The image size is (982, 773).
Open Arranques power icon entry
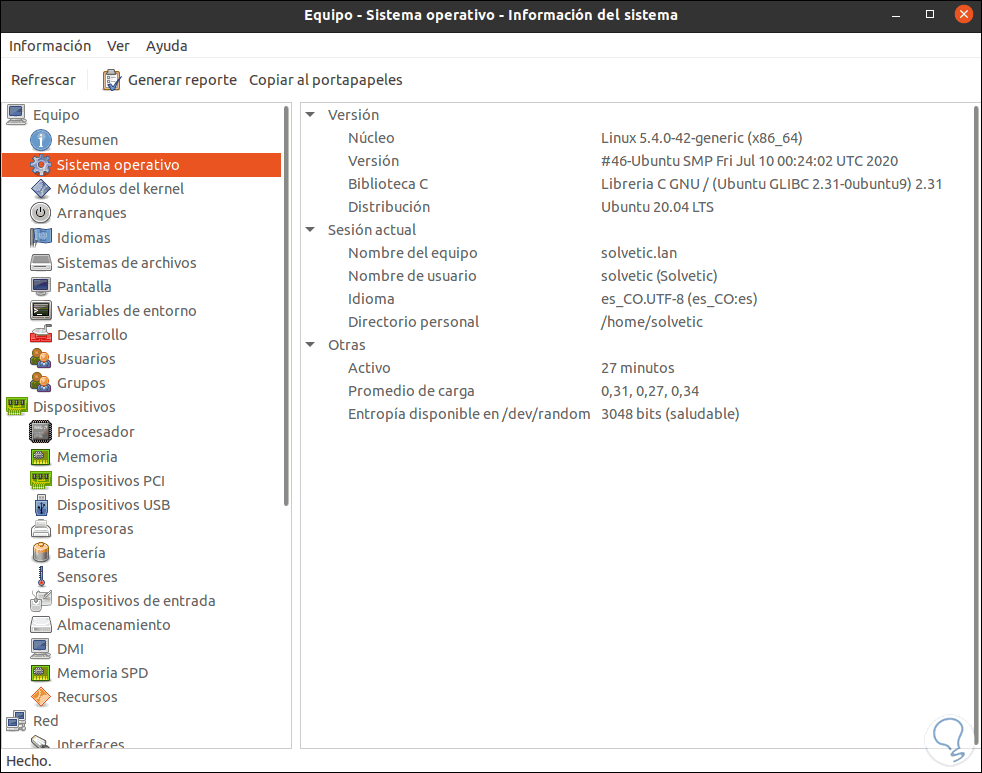pos(40,213)
